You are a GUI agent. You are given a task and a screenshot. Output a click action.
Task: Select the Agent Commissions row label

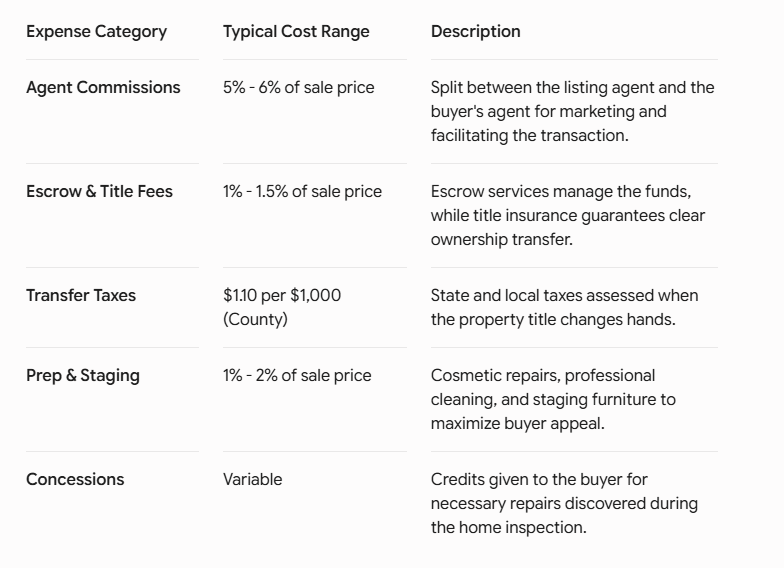click(x=103, y=88)
